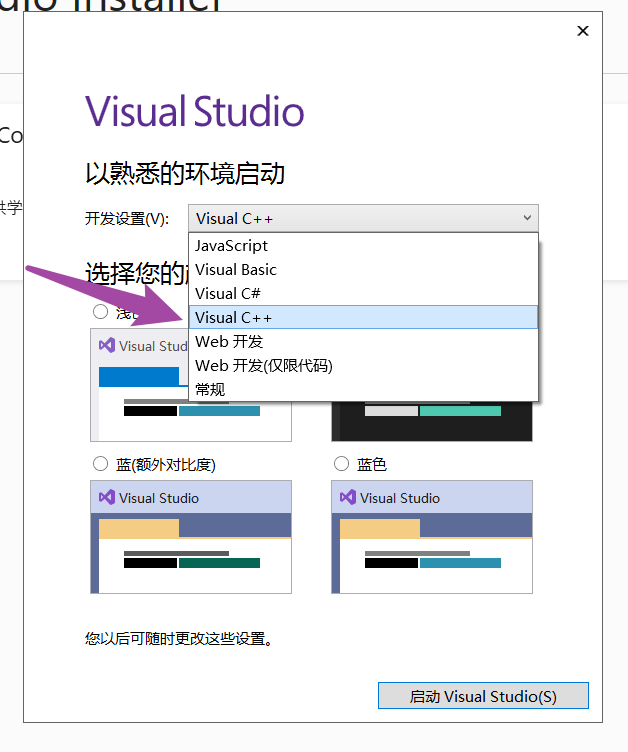Click the purple Visual Studio title
This screenshot has width=628, height=752.
195,111
